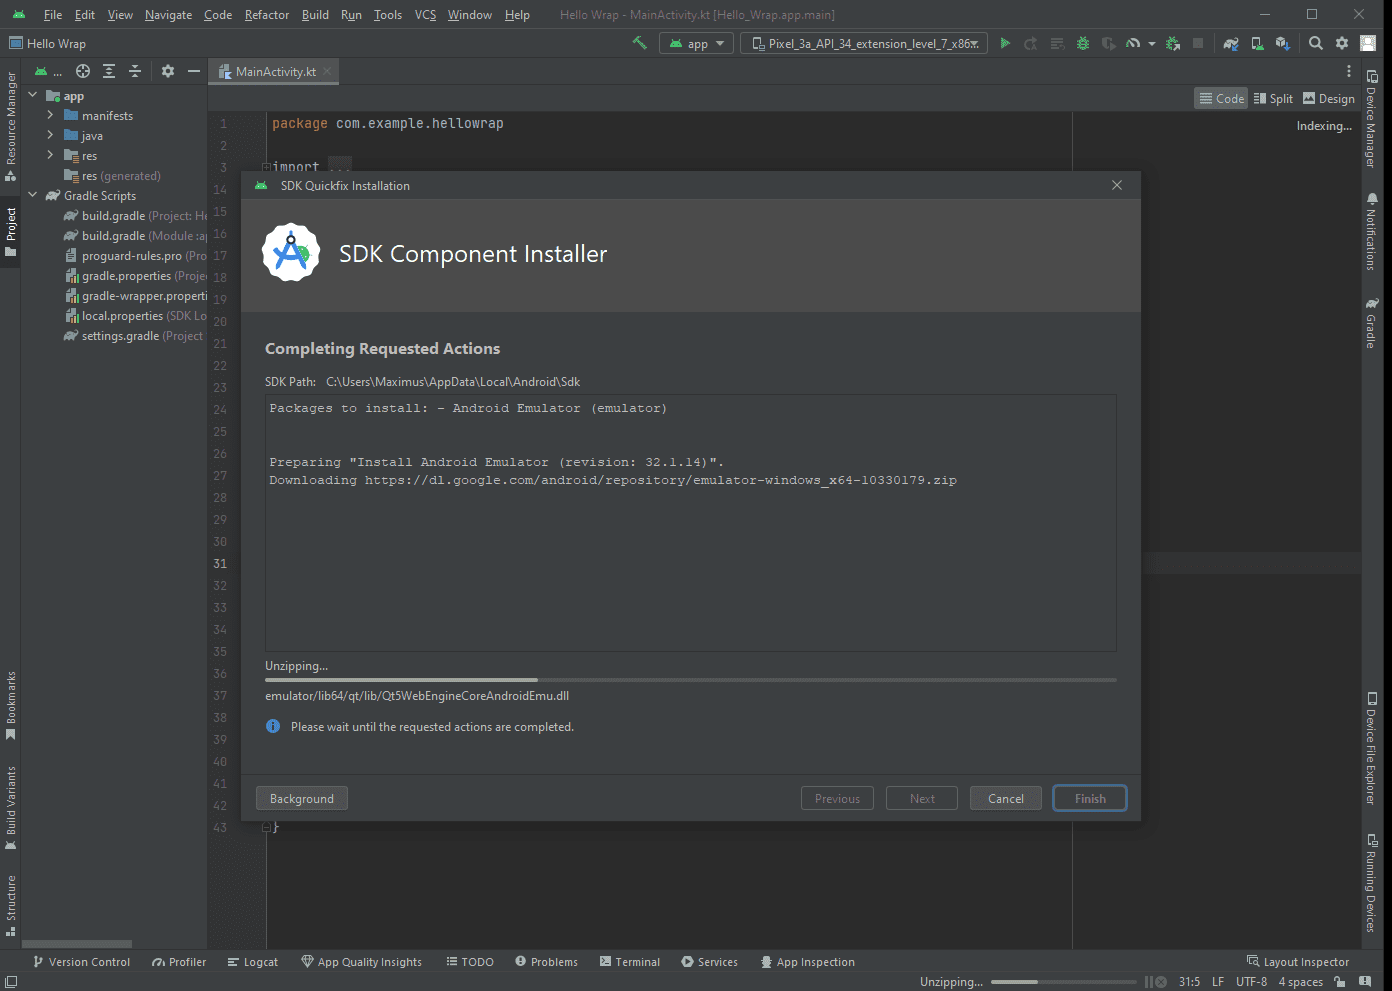Toggle the Project tool window strip button
1392x991 pixels.
[x=11, y=232]
